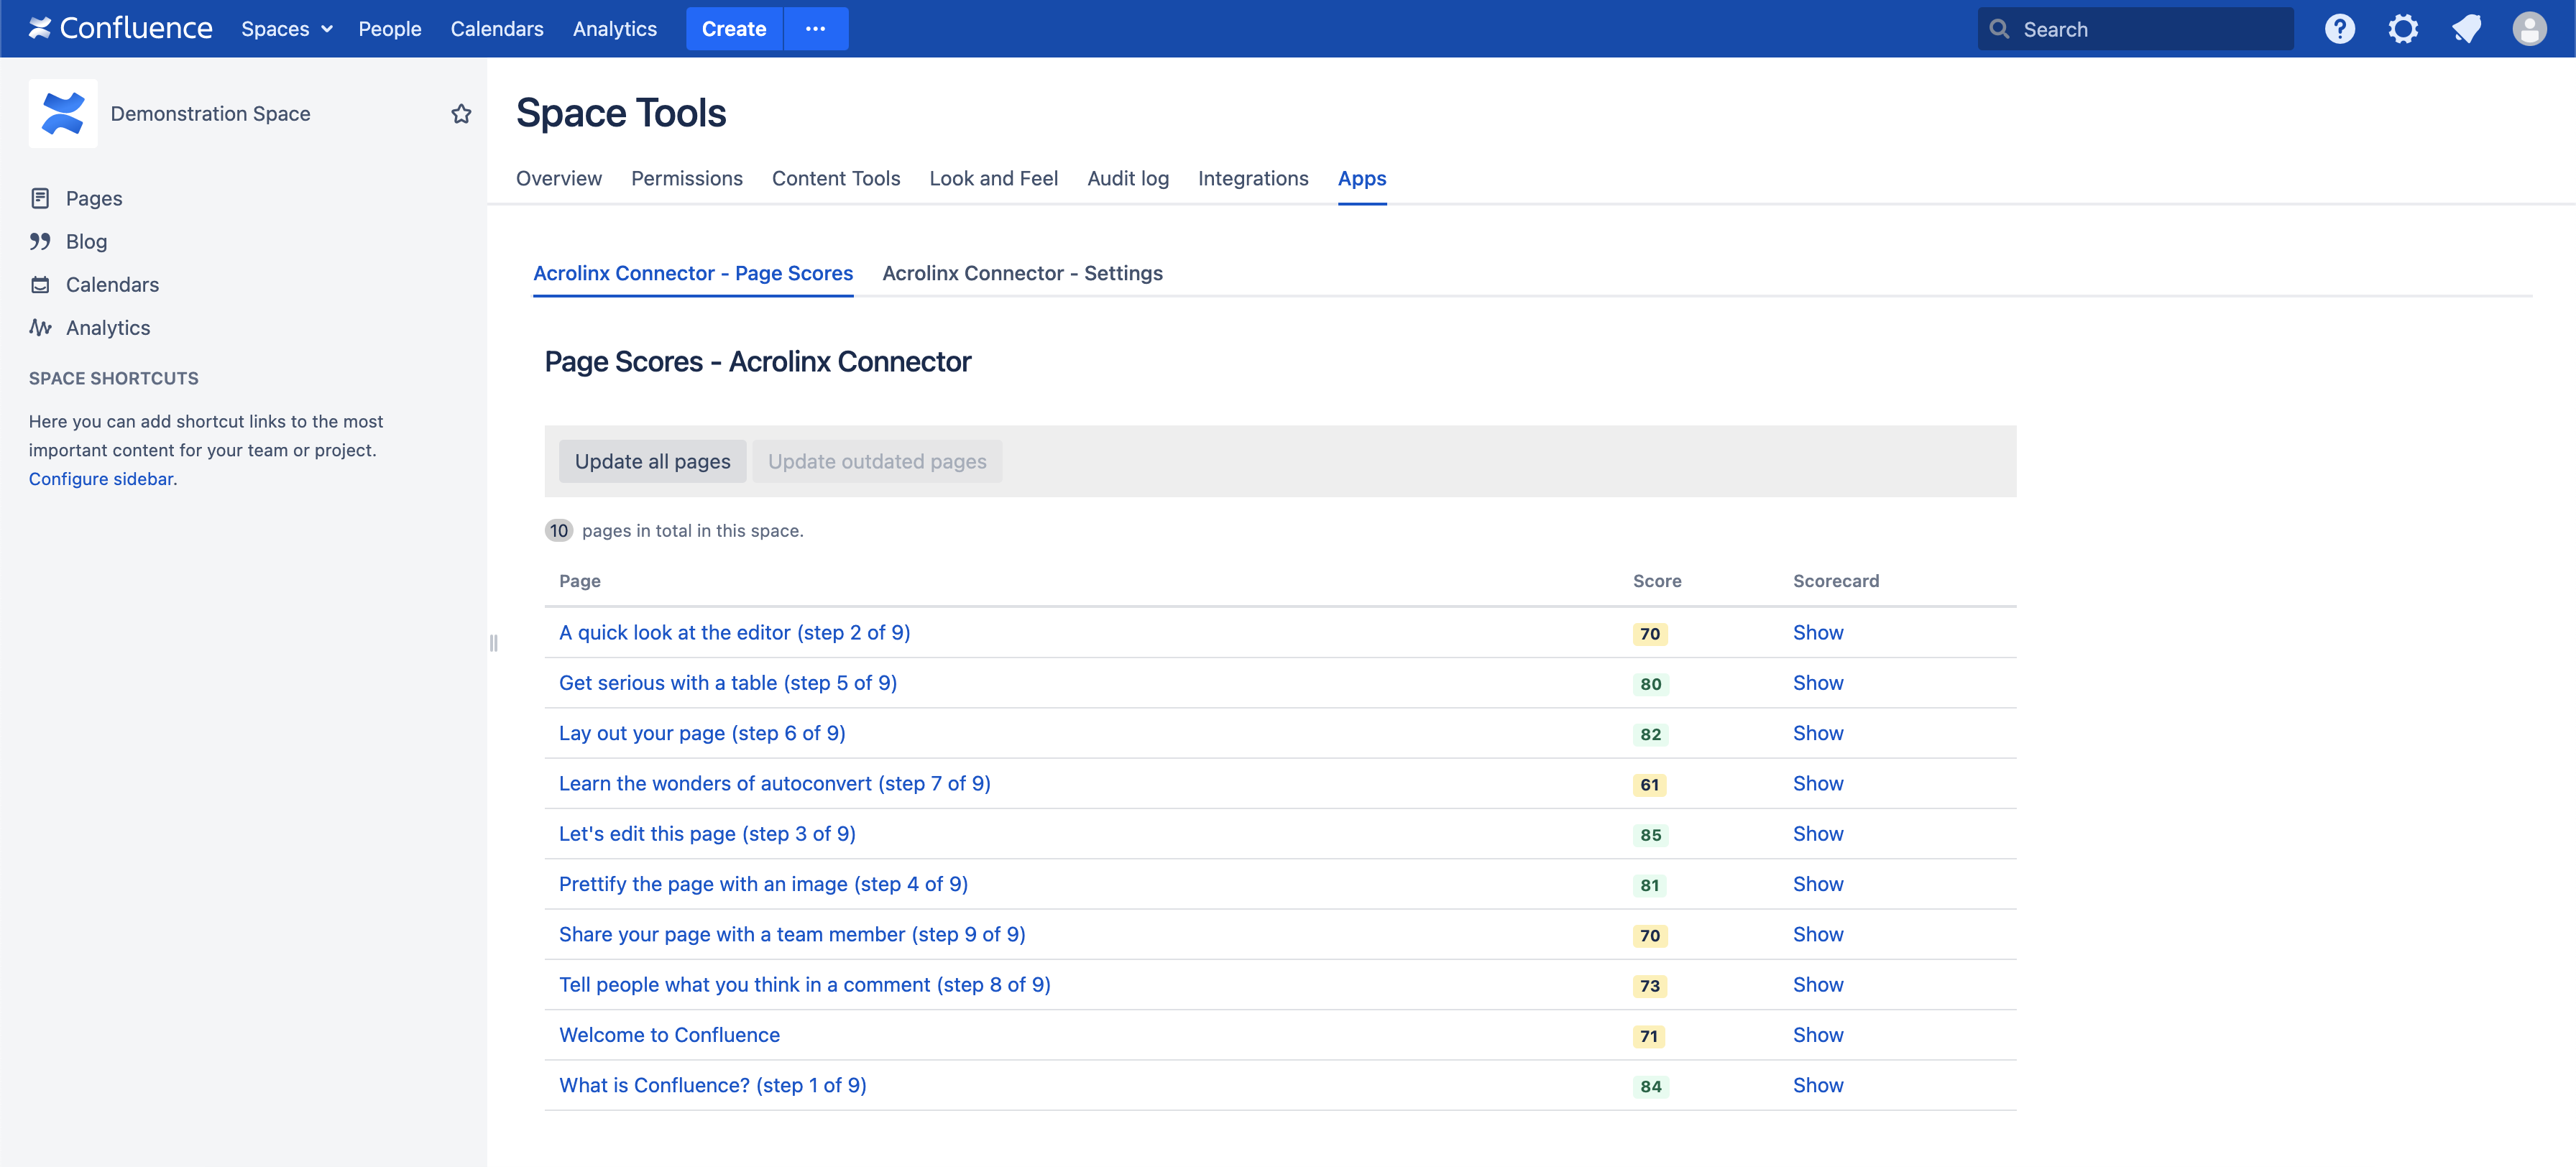This screenshot has height=1167, width=2576.
Task: Open Analytics link in sidebar
Action: (108, 328)
